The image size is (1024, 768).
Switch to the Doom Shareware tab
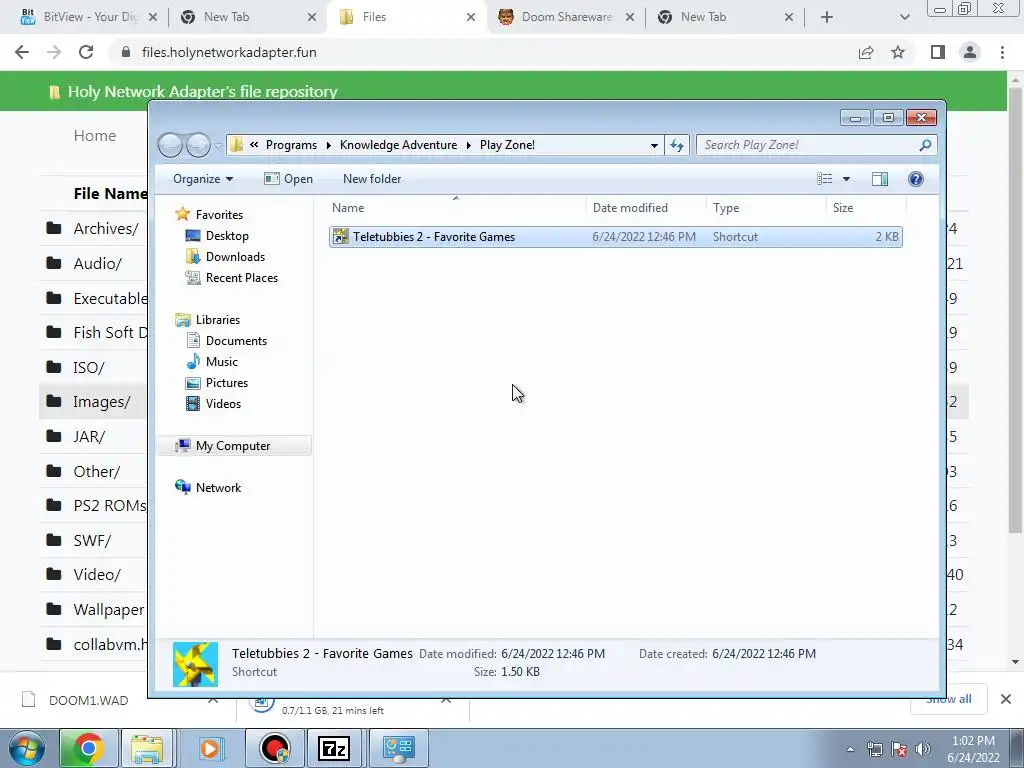coord(566,17)
